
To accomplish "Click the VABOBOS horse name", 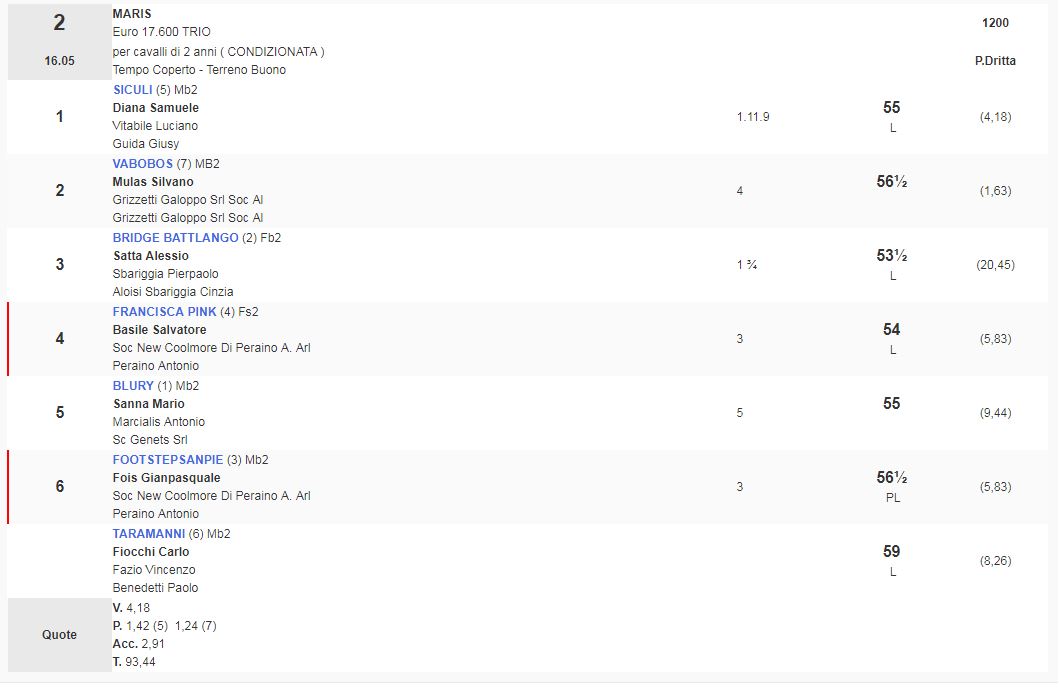I will [x=142, y=164].
